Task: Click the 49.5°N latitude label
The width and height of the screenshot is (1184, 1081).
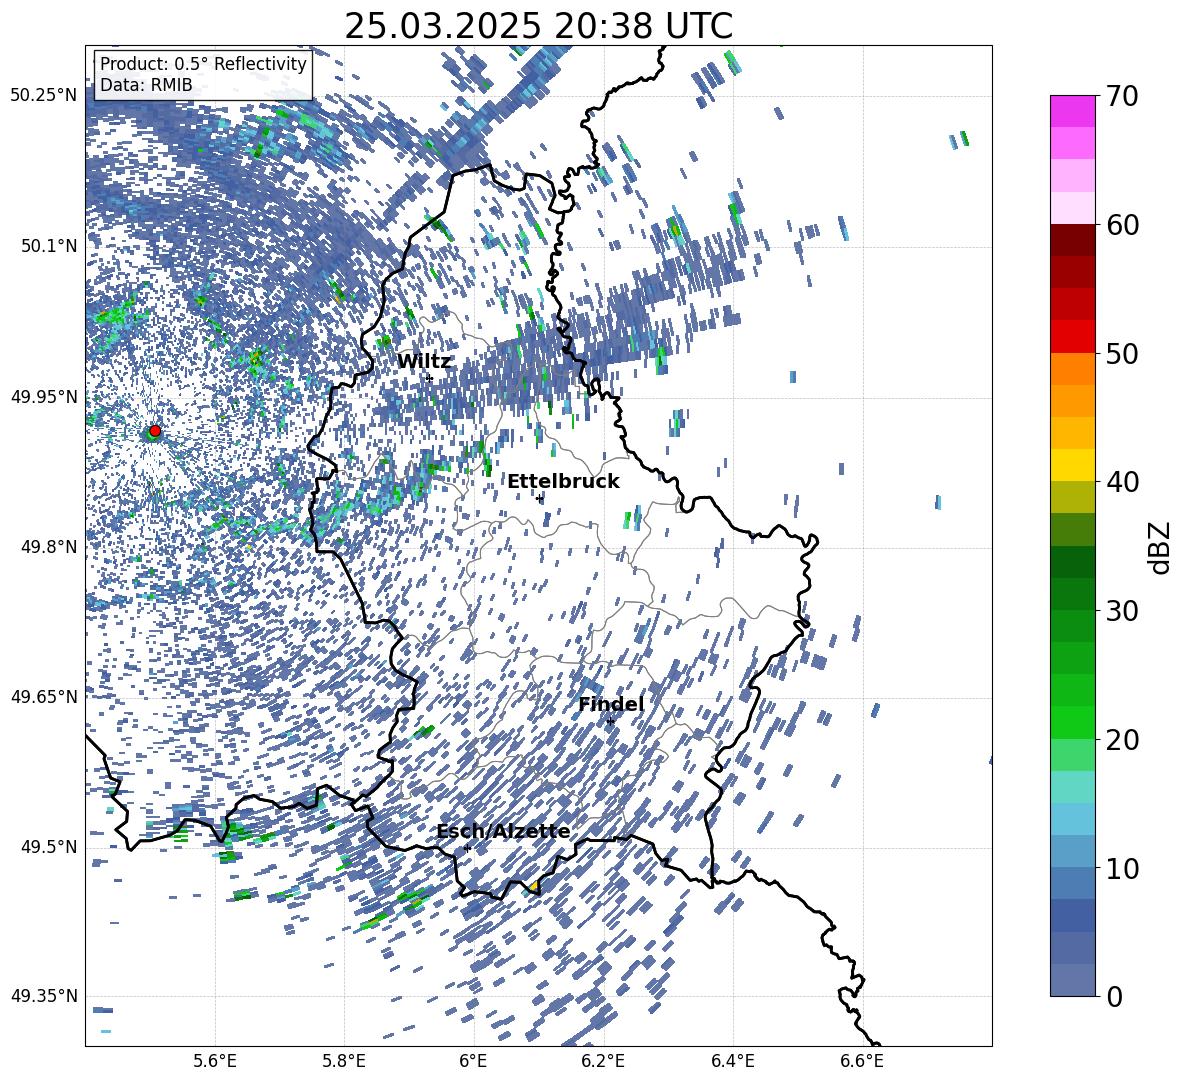Action: coord(48,847)
